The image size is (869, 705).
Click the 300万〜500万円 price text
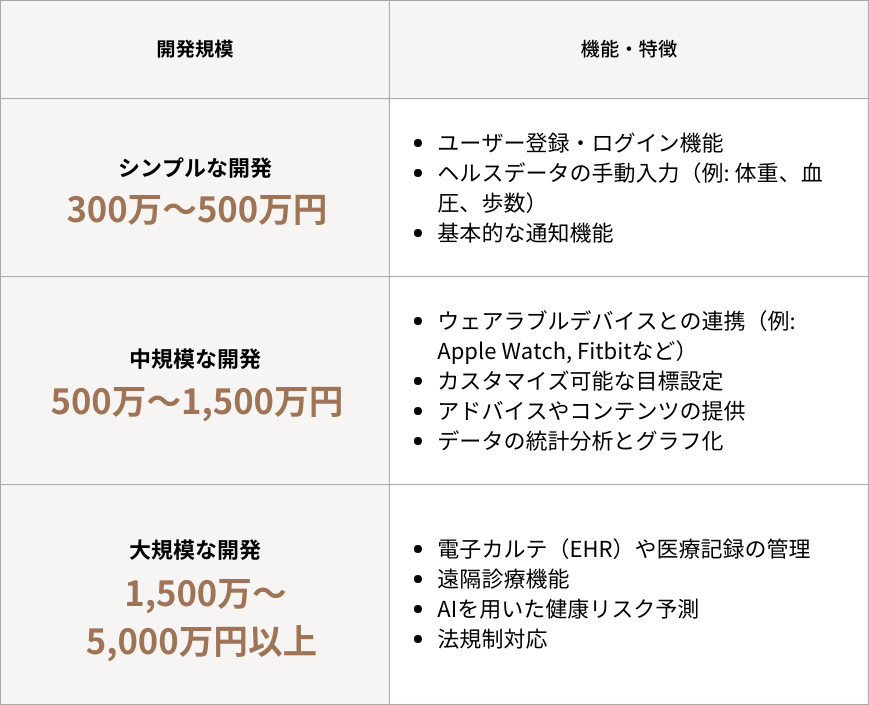(x=196, y=210)
